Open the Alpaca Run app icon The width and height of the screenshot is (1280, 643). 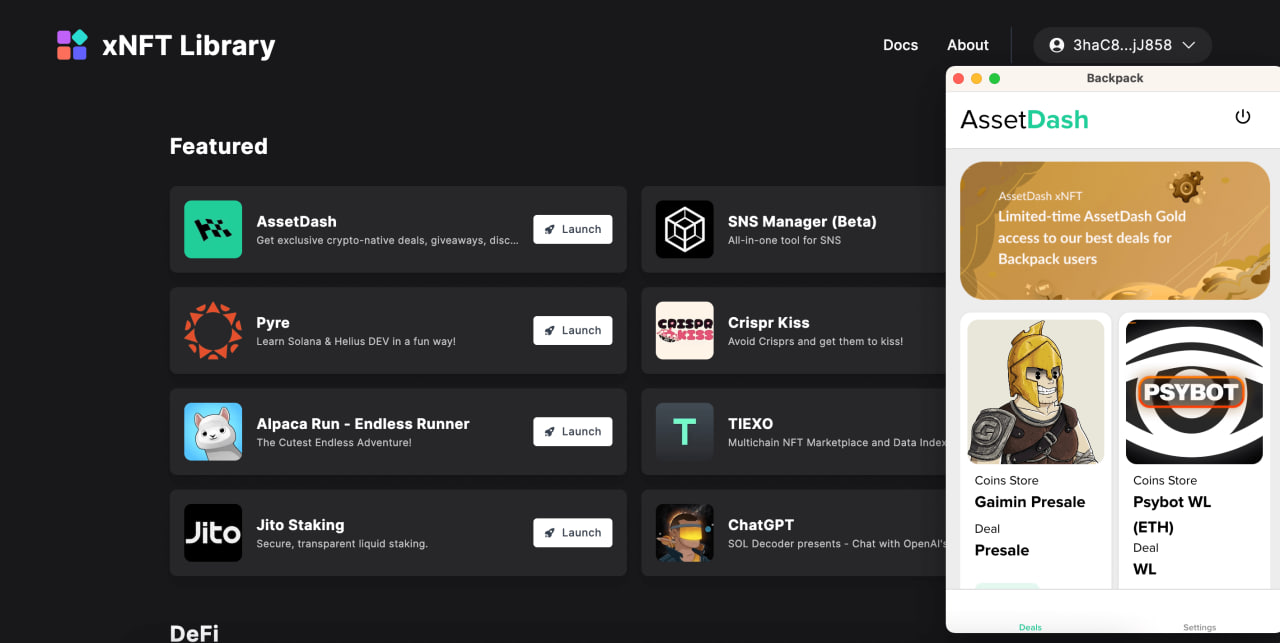[213, 431]
